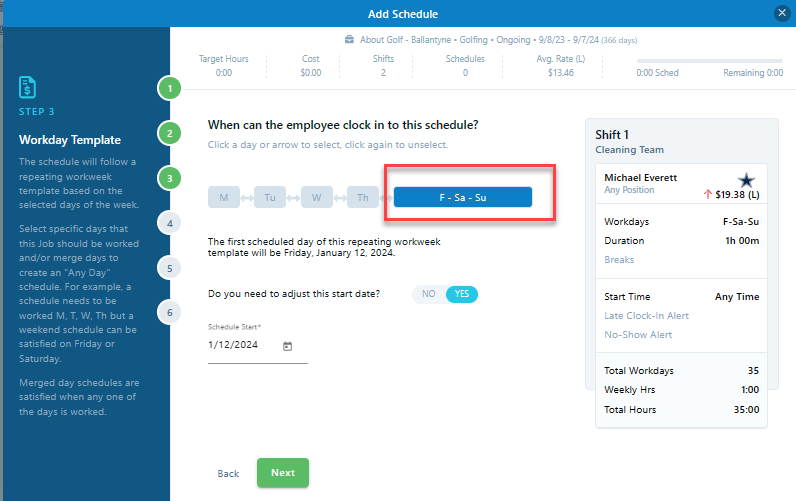Jump to step 6 circle
The image size is (796, 501).
170,312
